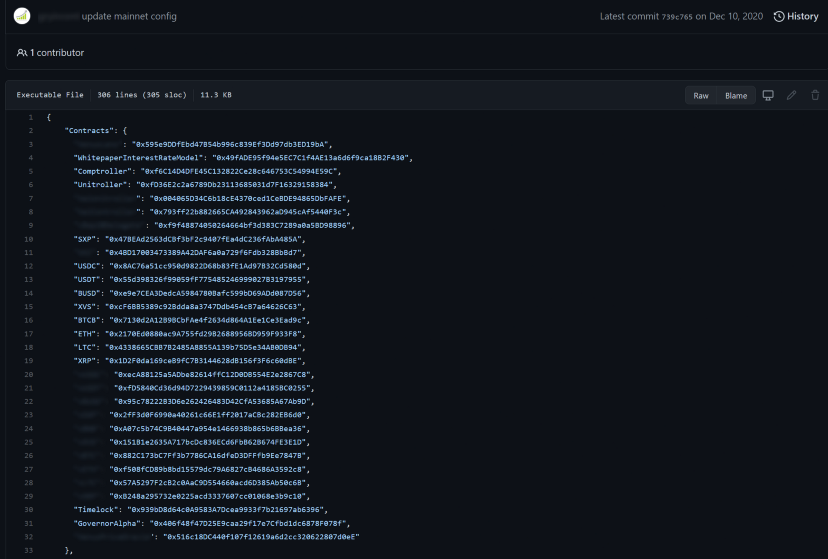Click the WhitepaperInterestRateModel key text
The image size is (828, 559).
pyautogui.click(x=139, y=158)
